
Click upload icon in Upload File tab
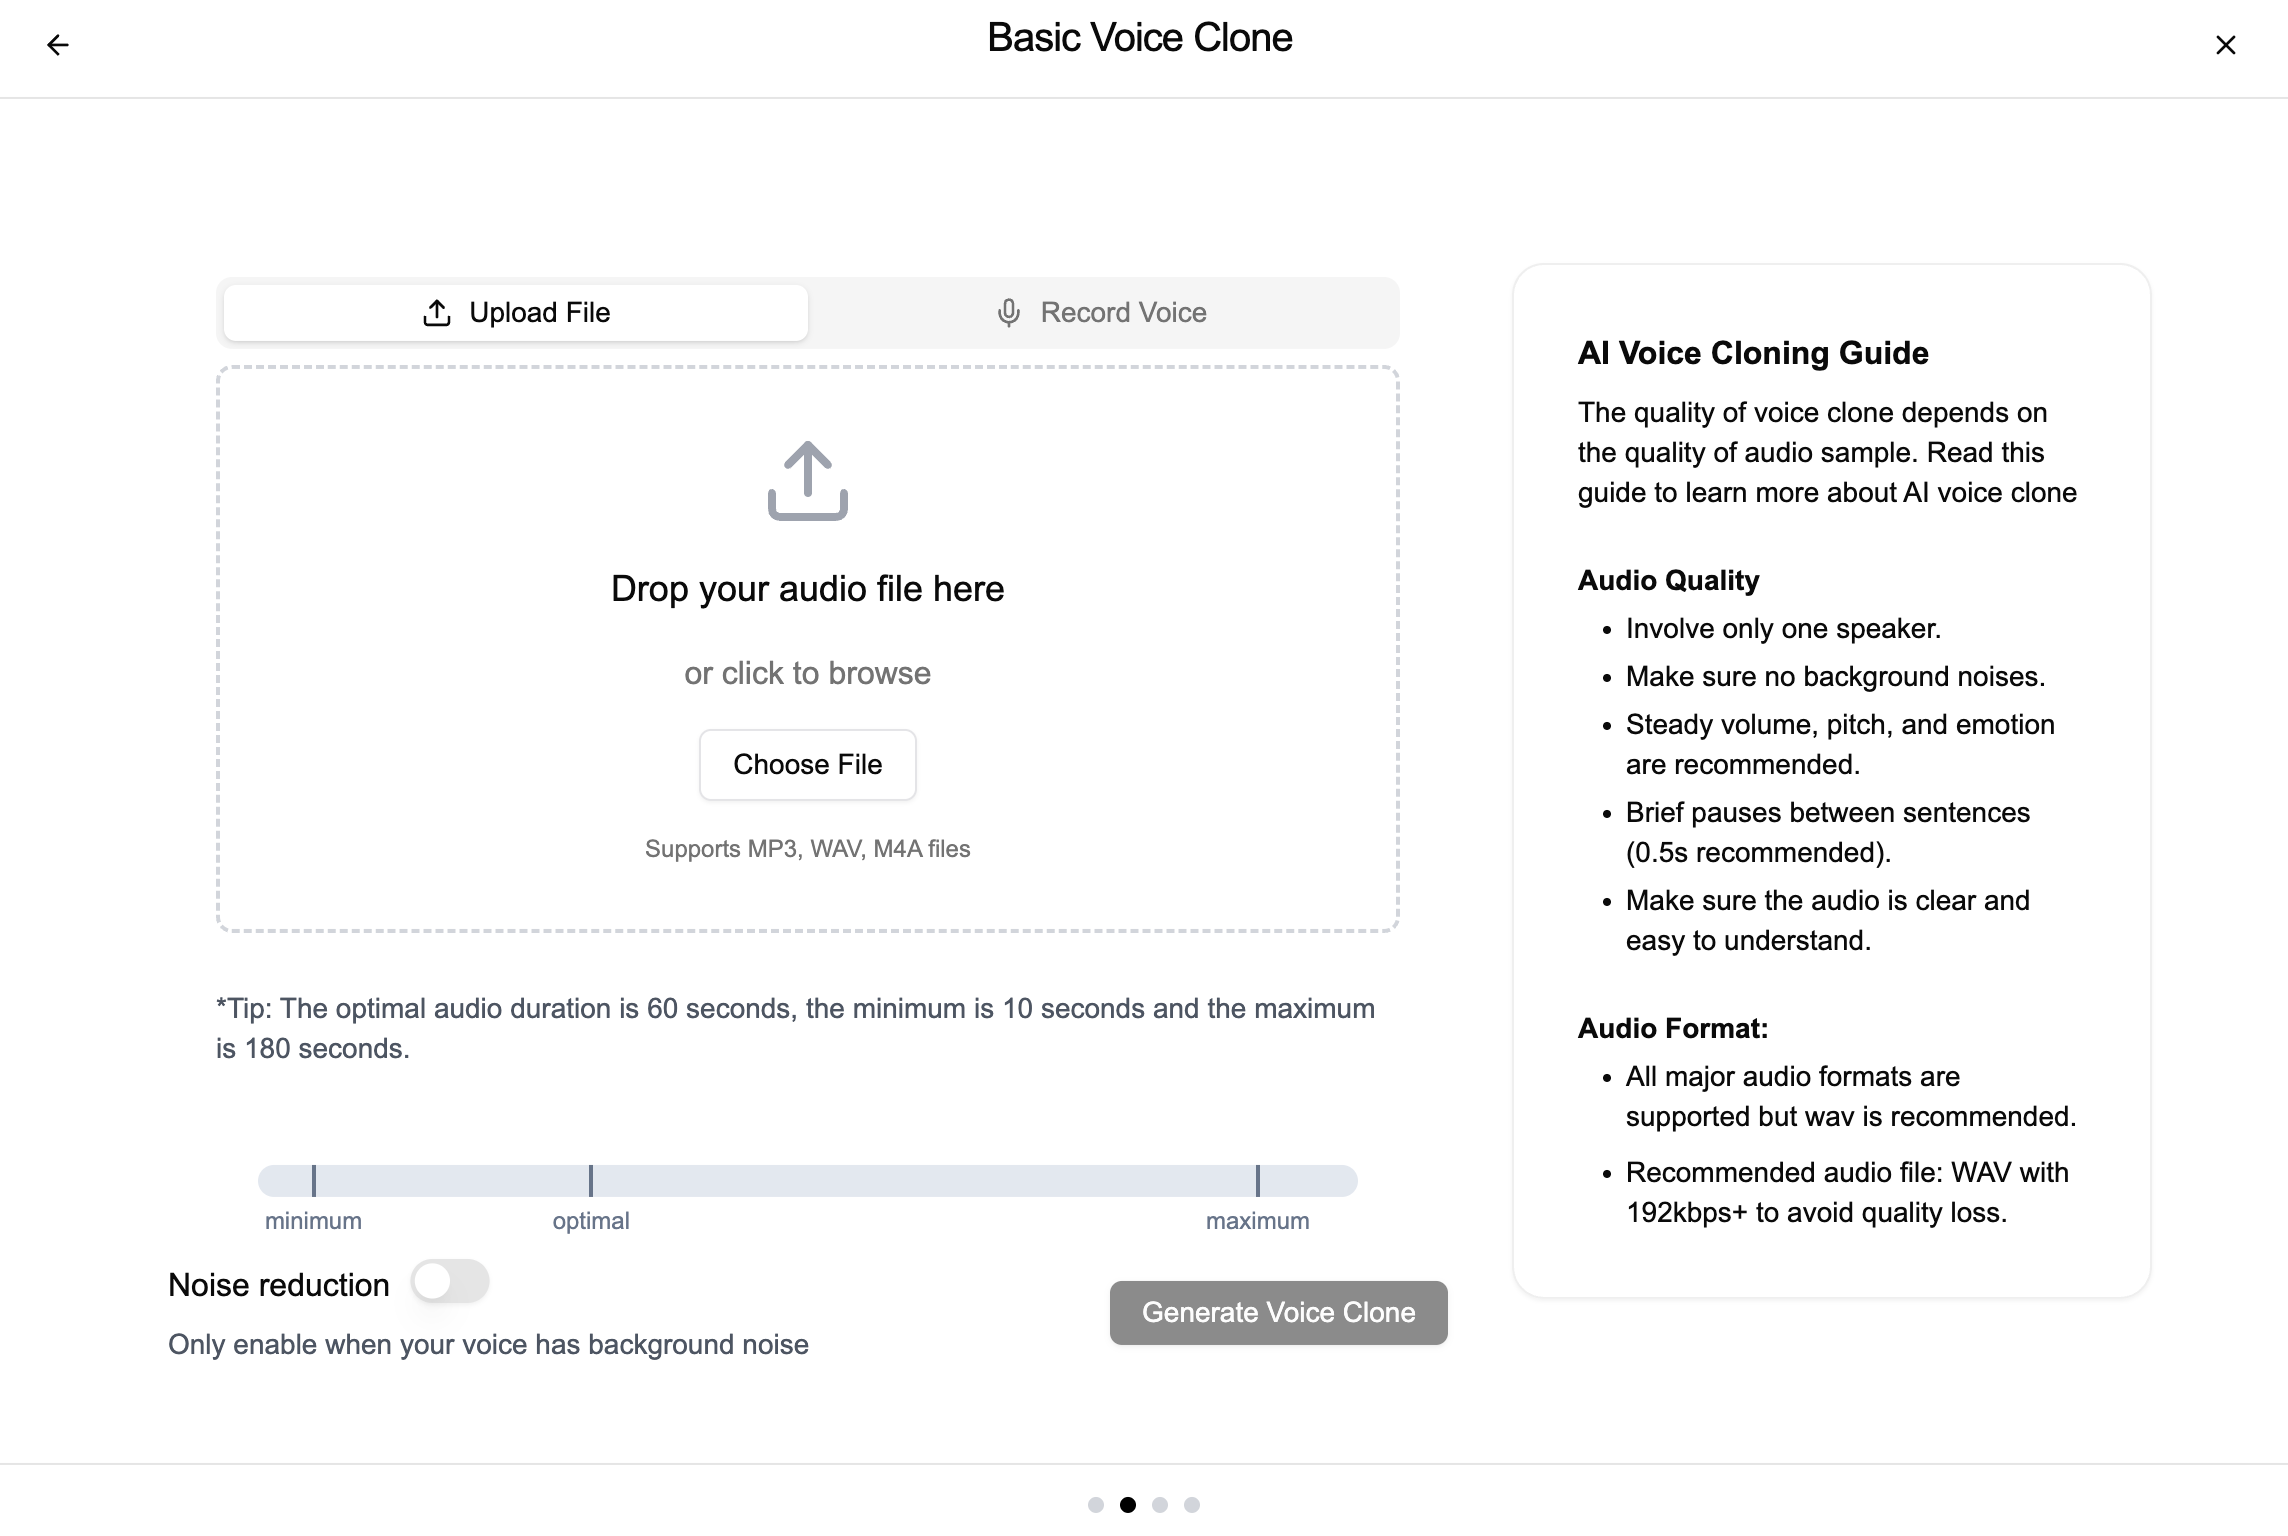tap(437, 313)
